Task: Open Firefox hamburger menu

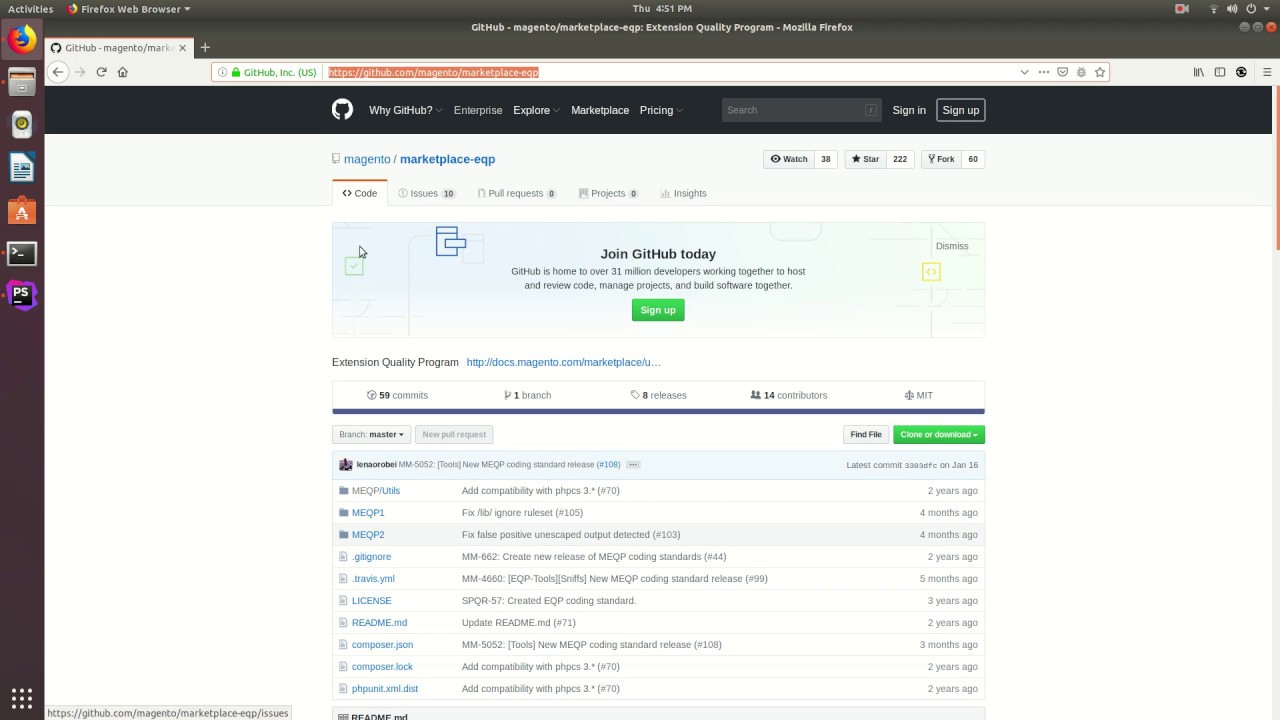Action: tap(1267, 72)
